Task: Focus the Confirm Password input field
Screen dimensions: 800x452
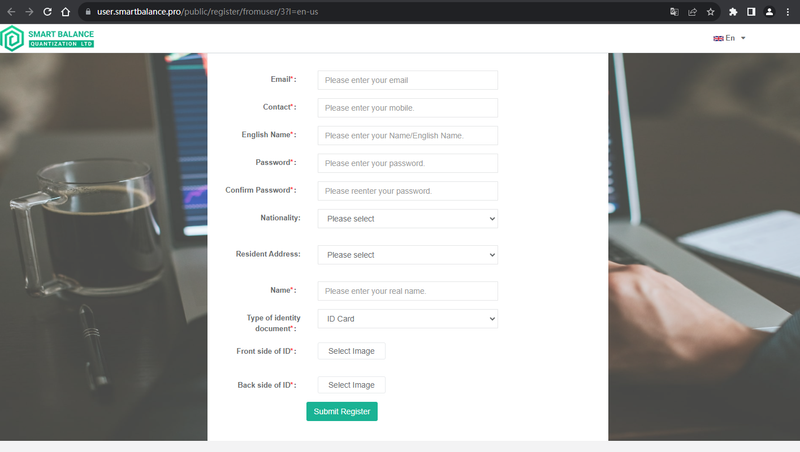Action: pos(408,191)
